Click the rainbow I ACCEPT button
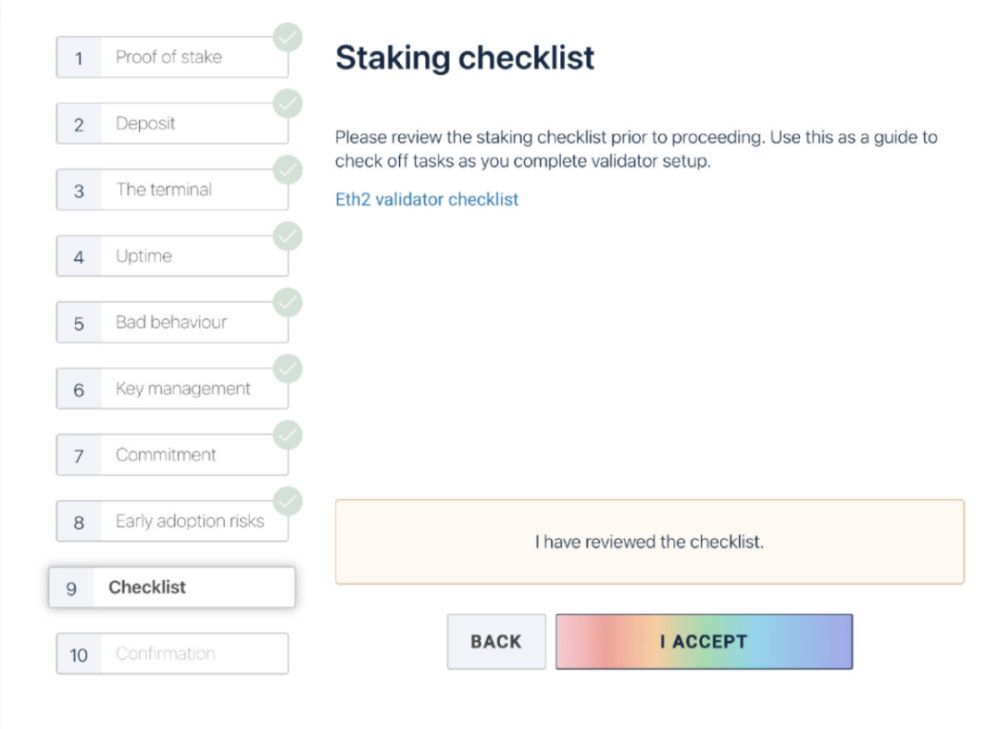 pos(704,642)
